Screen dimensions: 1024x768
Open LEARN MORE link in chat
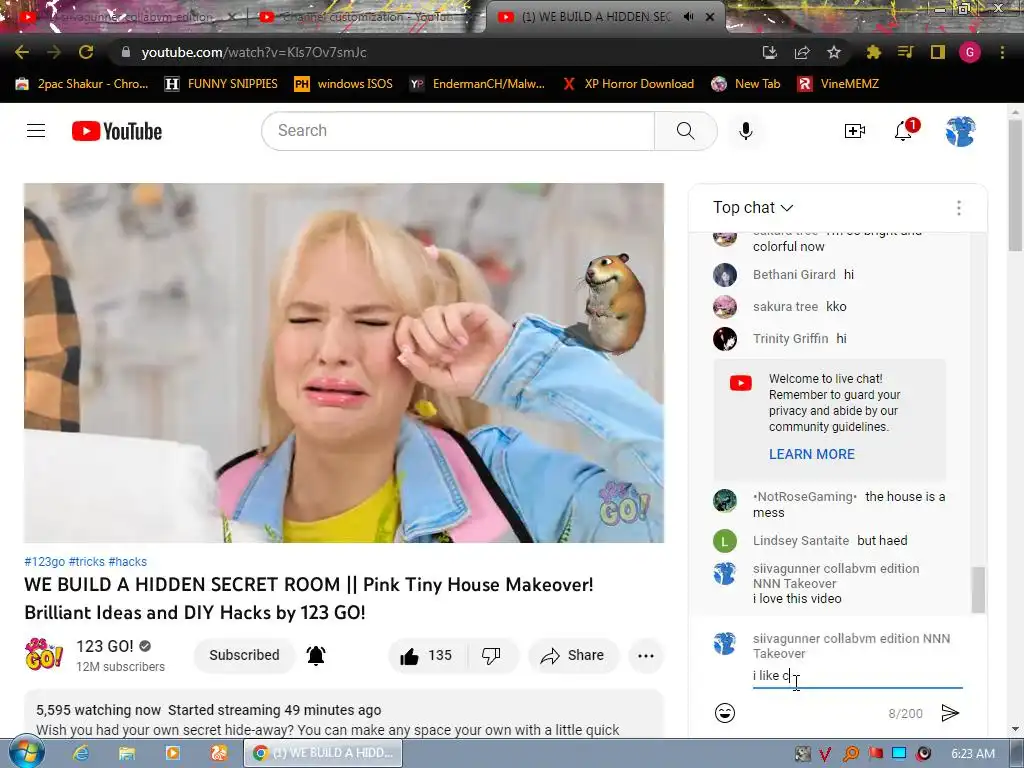click(812, 454)
